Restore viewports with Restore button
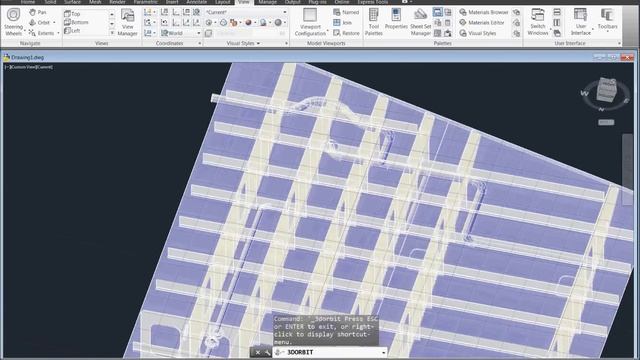The image size is (640, 360). (x=347, y=33)
